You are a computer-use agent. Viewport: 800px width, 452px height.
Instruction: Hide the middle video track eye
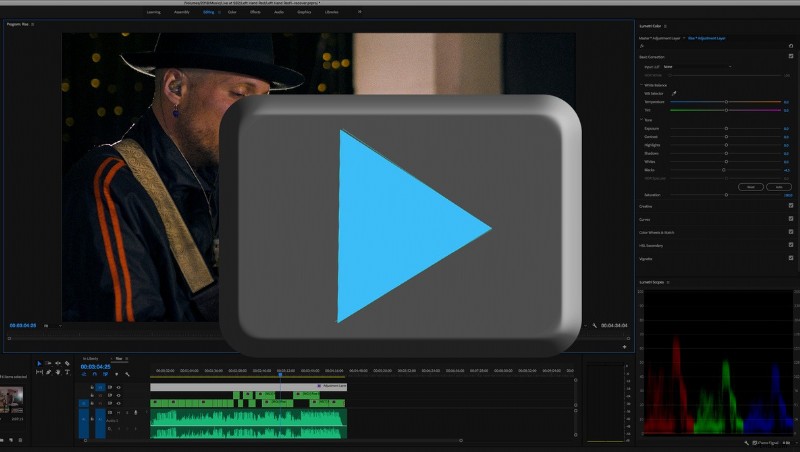[118, 395]
